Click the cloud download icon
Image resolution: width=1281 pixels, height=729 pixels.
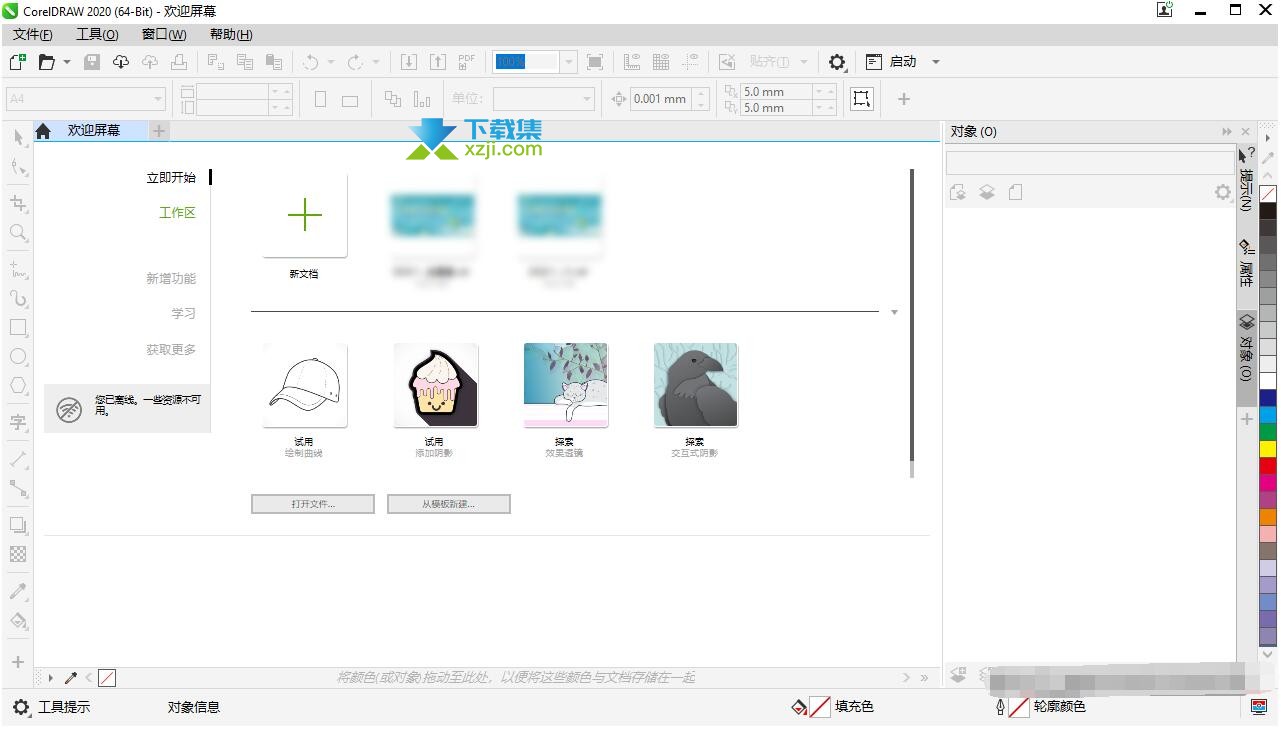tap(121, 62)
